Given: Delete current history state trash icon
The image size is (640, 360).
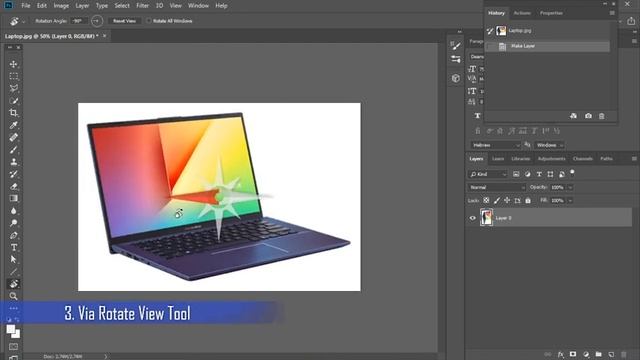Looking at the screenshot, I should pos(602,116).
